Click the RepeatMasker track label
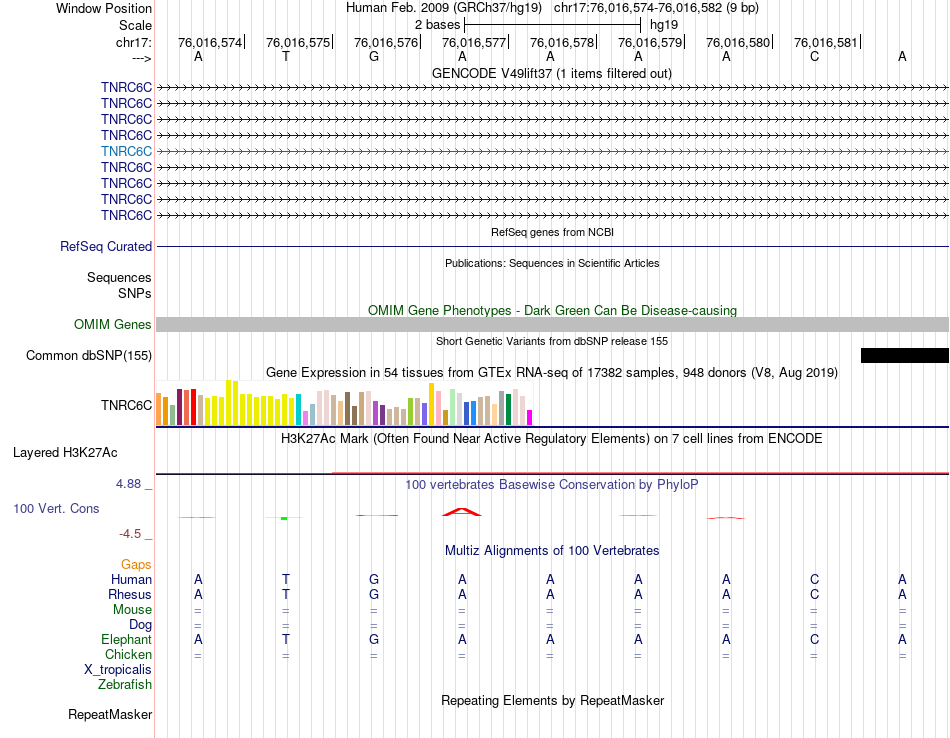 pyautogui.click(x=110, y=714)
